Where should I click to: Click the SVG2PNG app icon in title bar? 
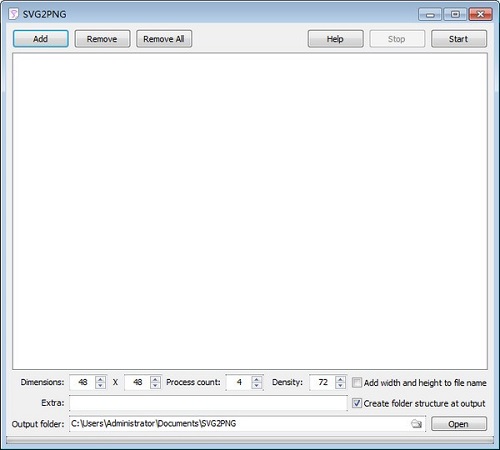(13, 14)
